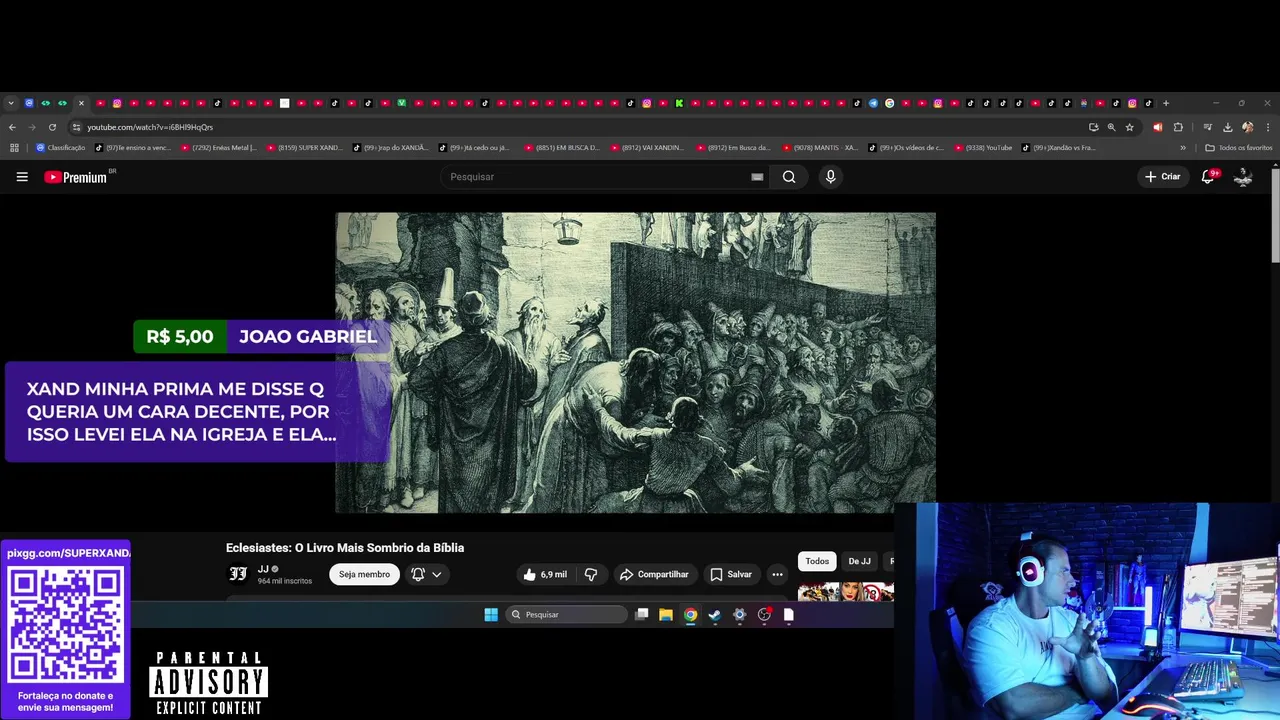Screen dimensions: 1280x720
Task: Reload the page with refresh icon
Action: (52, 127)
